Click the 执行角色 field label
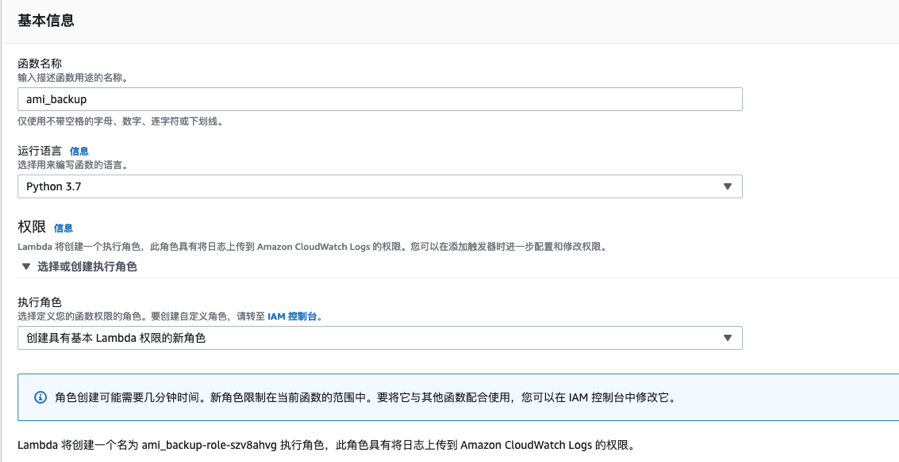This screenshot has width=899, height=462. [40, 301]
